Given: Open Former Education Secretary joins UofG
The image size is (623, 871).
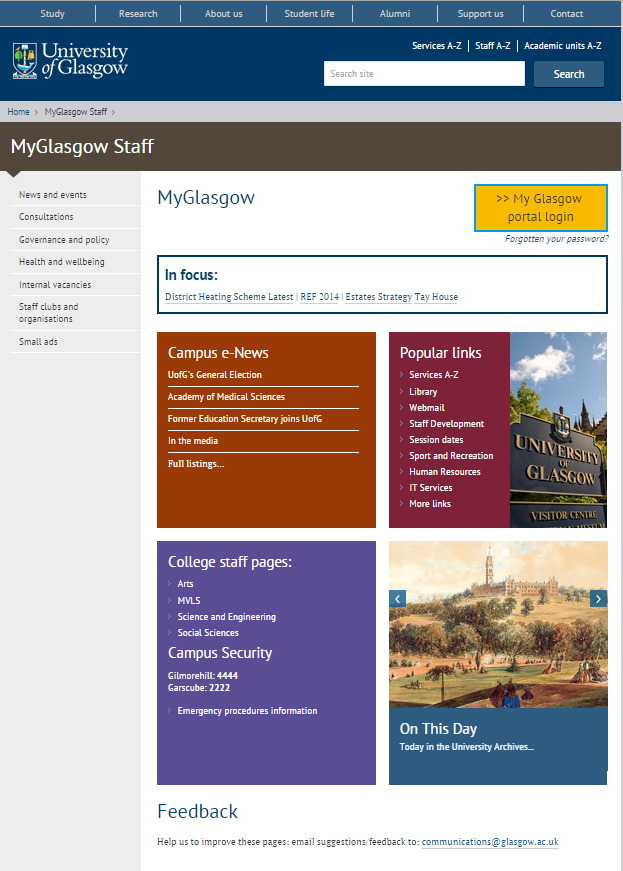Looking at the screenshot, I should (244, 419).
